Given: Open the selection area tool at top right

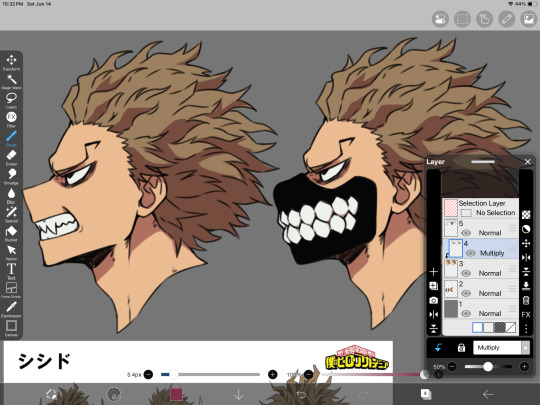Looking at the screenshot, I should [462, 19].
